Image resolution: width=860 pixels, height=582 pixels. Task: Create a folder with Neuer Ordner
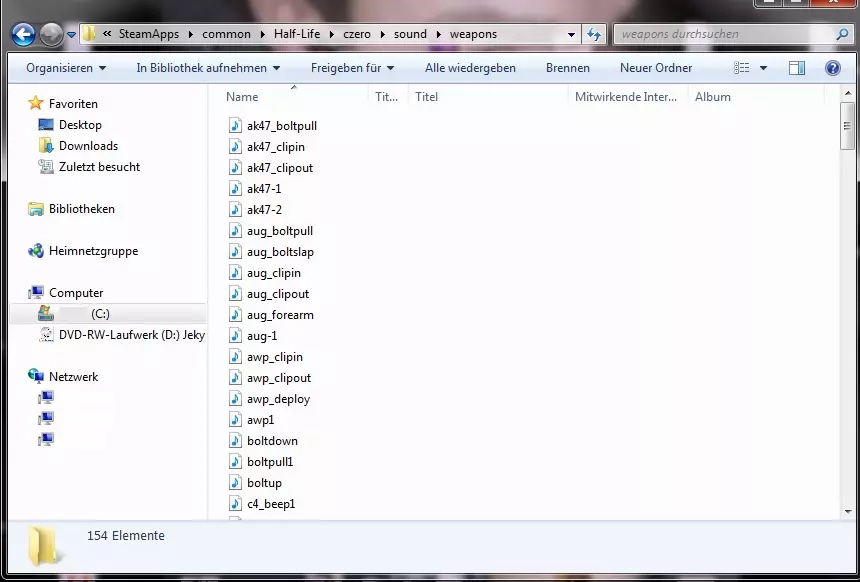click(x=656, y=68)
